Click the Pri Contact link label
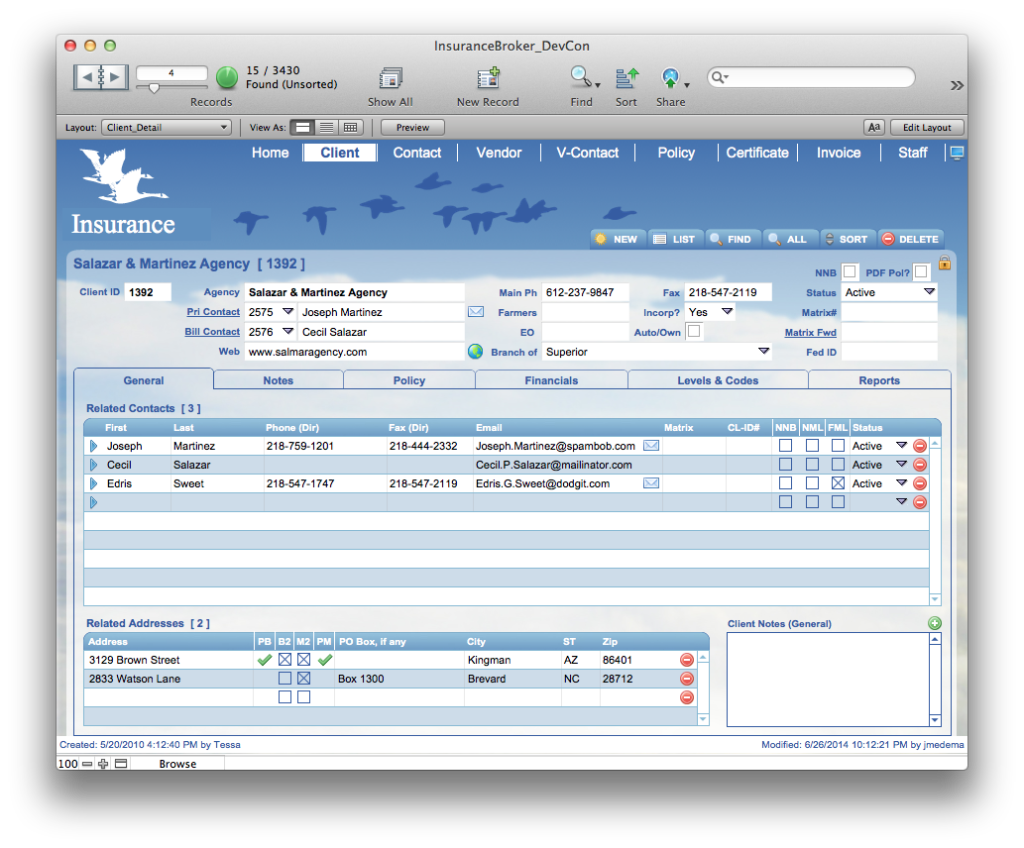 [x=213, y=312]
